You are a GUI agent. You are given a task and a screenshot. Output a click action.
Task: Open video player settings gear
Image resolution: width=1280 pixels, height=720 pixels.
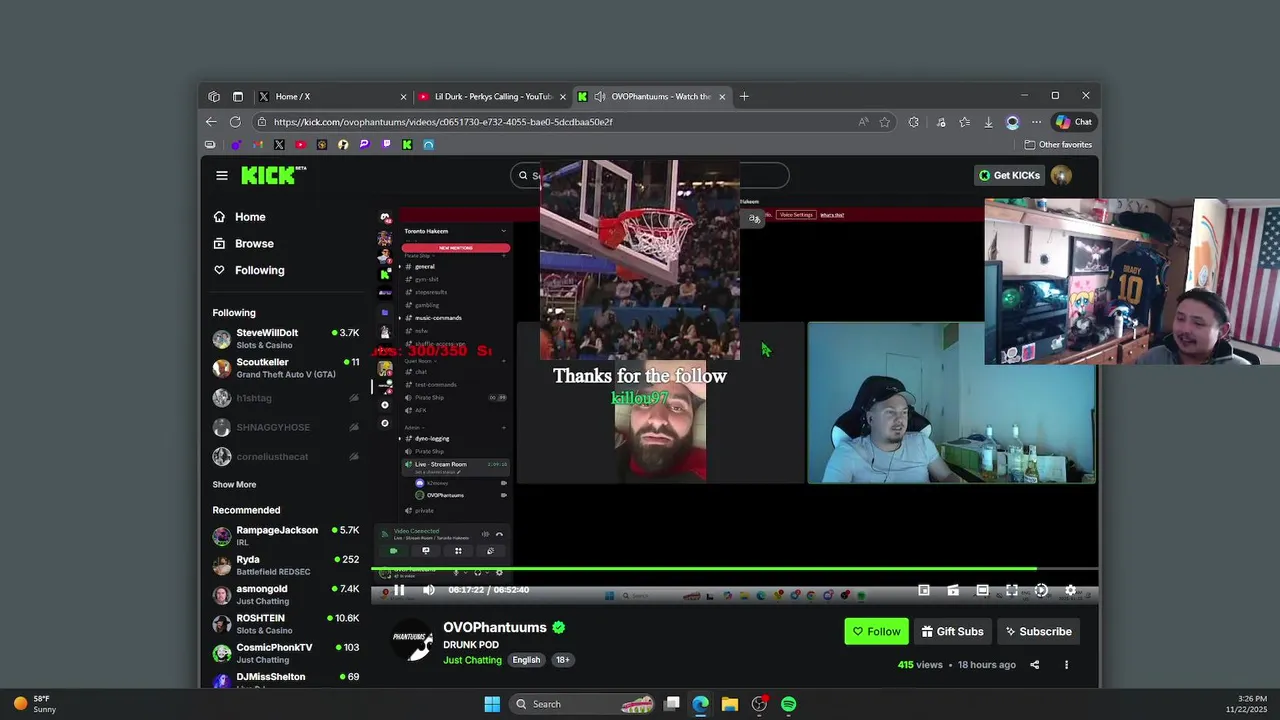1070,590
